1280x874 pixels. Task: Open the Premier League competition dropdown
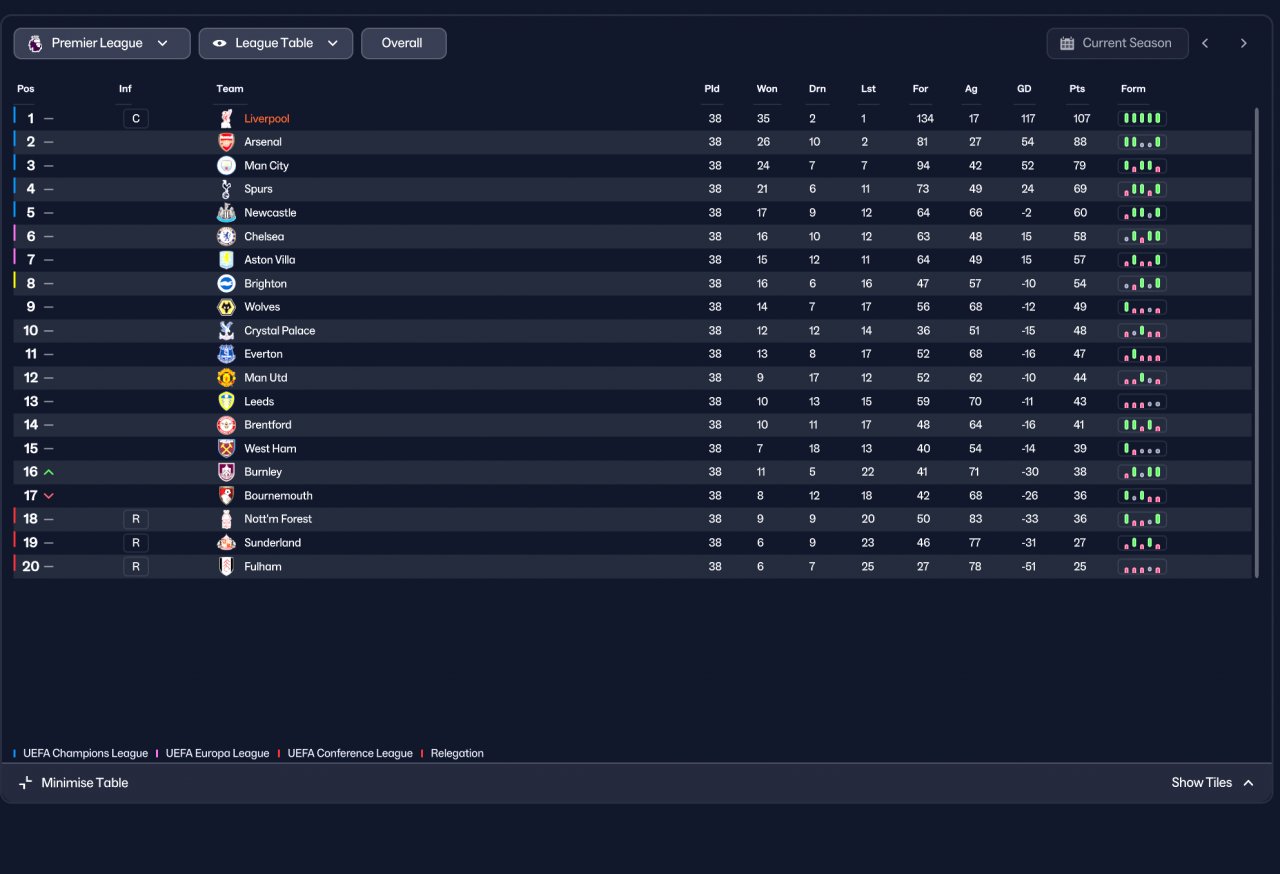[x=102, y=43]
